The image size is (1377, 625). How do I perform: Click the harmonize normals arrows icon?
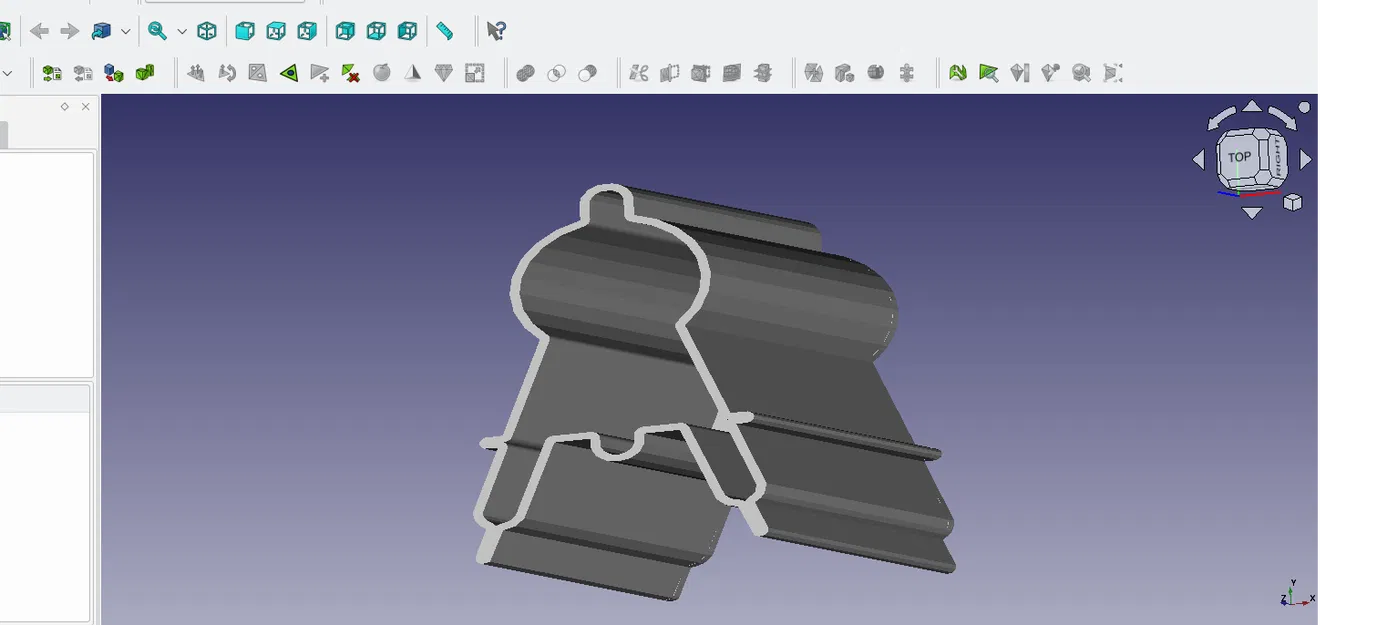(196, 73)
